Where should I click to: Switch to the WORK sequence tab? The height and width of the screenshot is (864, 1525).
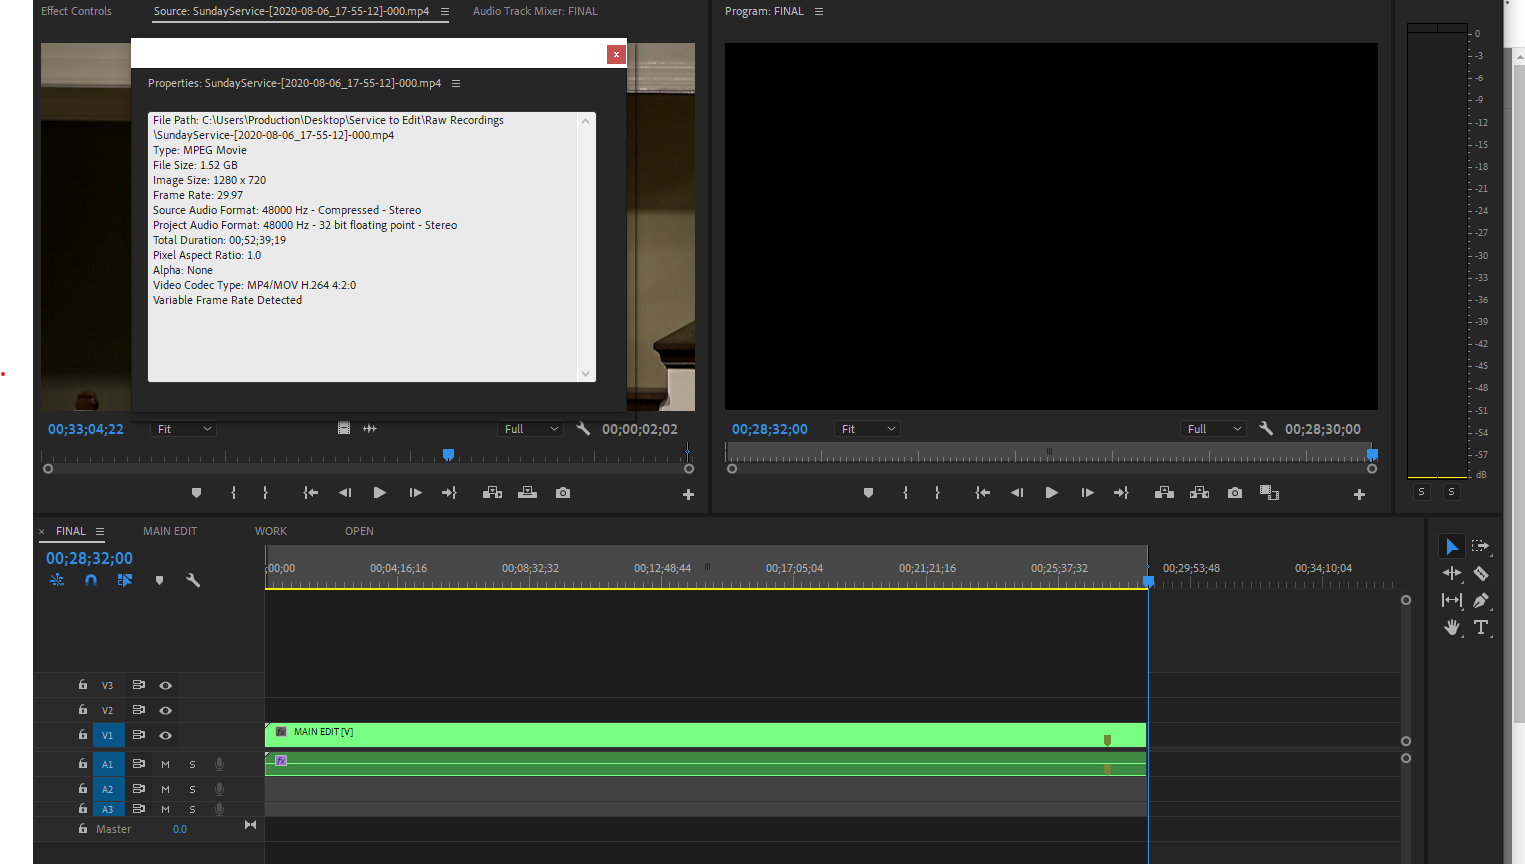(270, 531)
